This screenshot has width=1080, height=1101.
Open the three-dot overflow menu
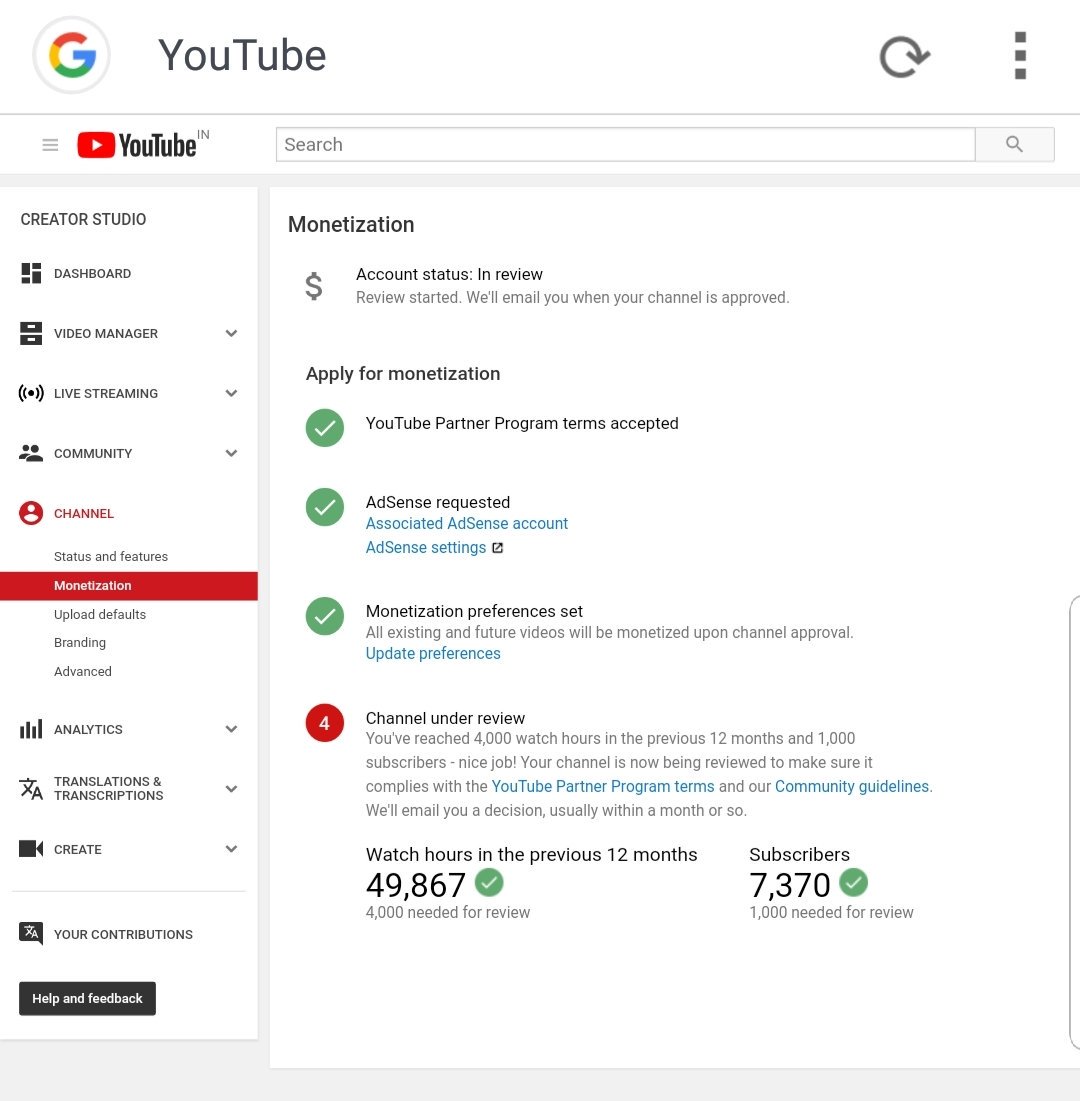click(1020, 55)
